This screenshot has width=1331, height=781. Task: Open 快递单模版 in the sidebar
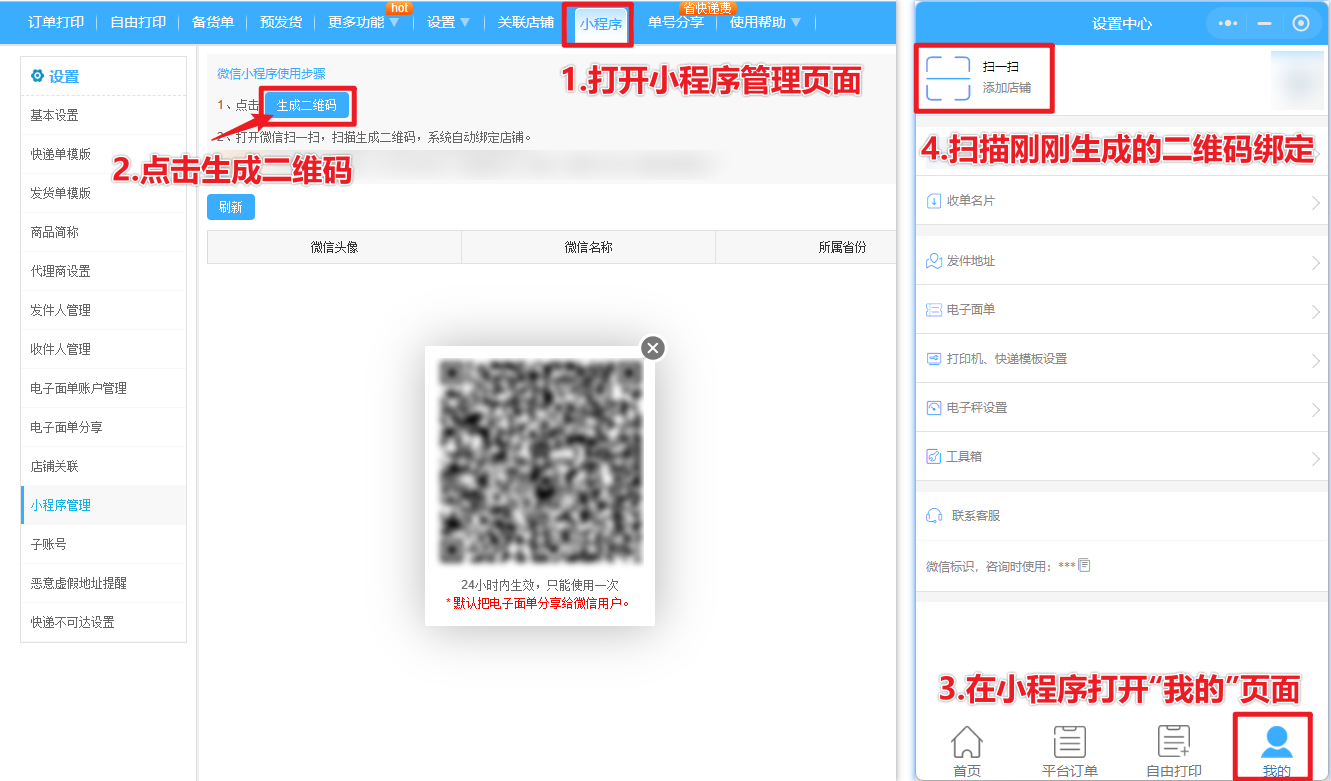[x=103, y=154]
